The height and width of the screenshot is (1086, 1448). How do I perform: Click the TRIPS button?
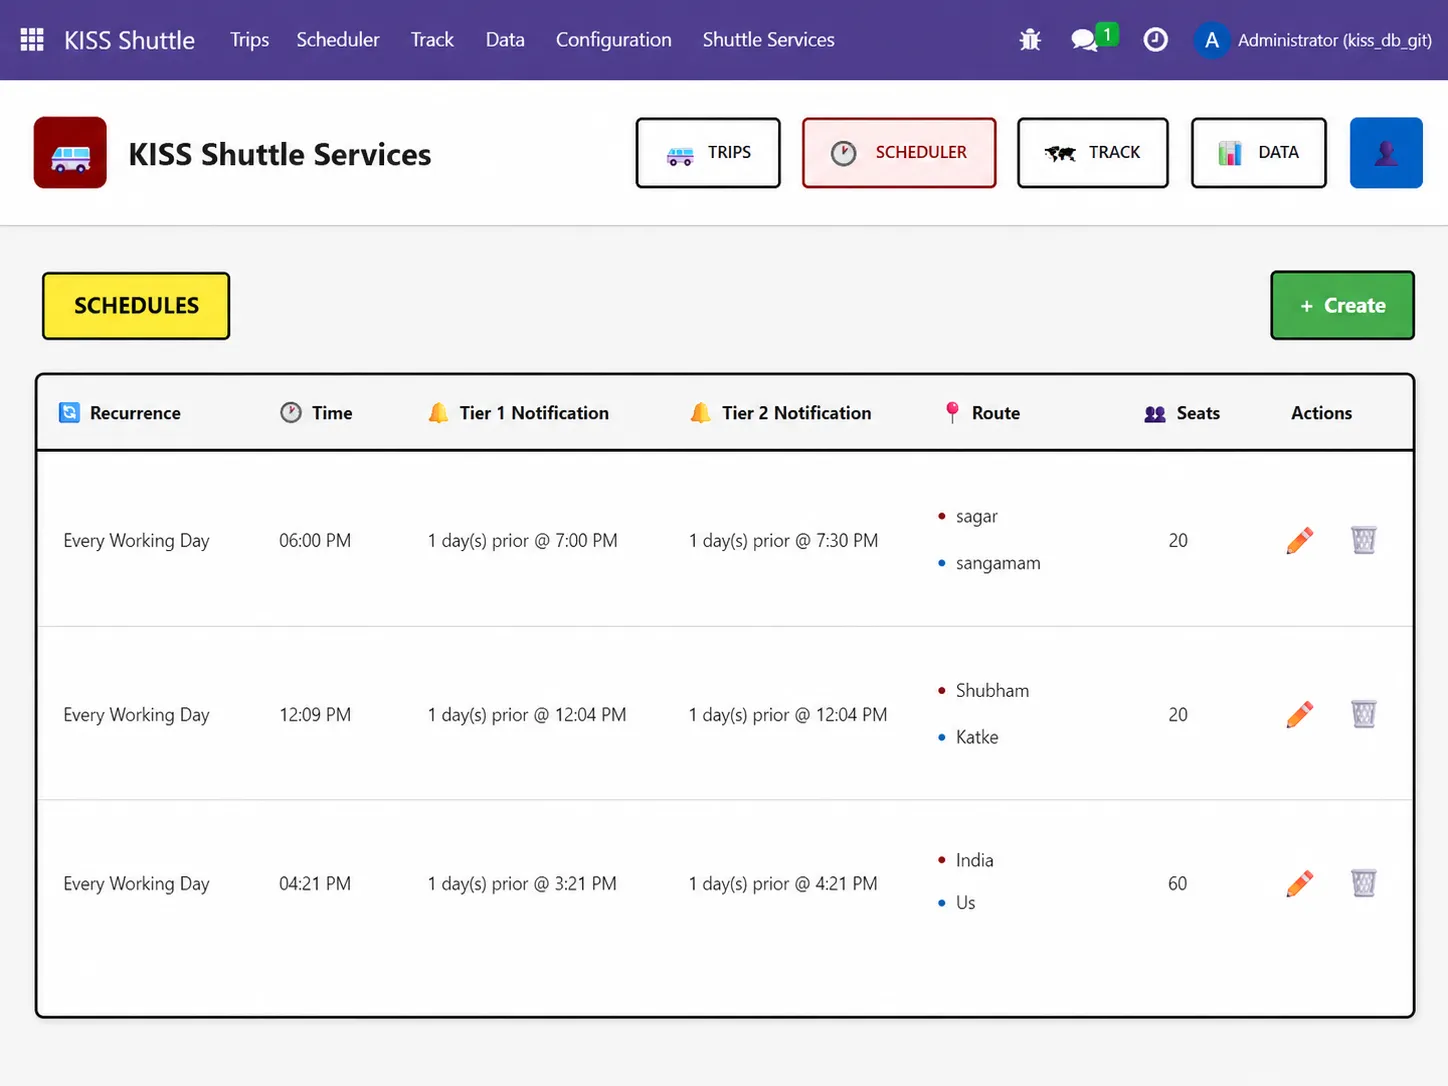tap(708, 153)
